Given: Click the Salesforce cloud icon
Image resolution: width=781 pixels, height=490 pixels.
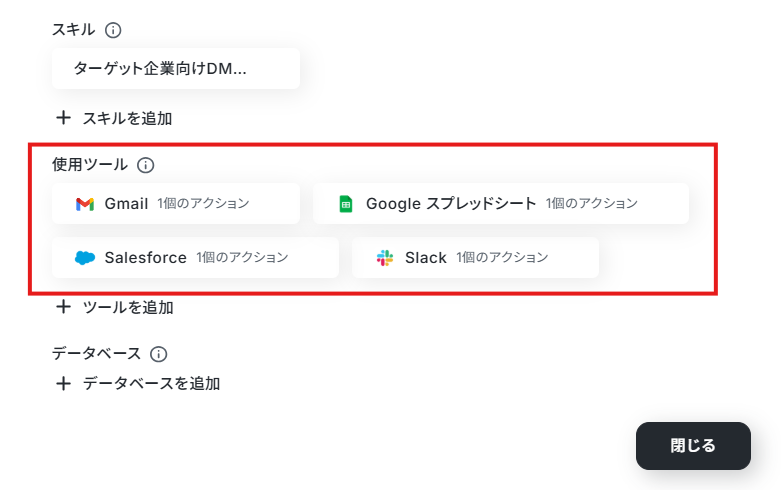Looking at the screenshot, I should coord(85,257).
